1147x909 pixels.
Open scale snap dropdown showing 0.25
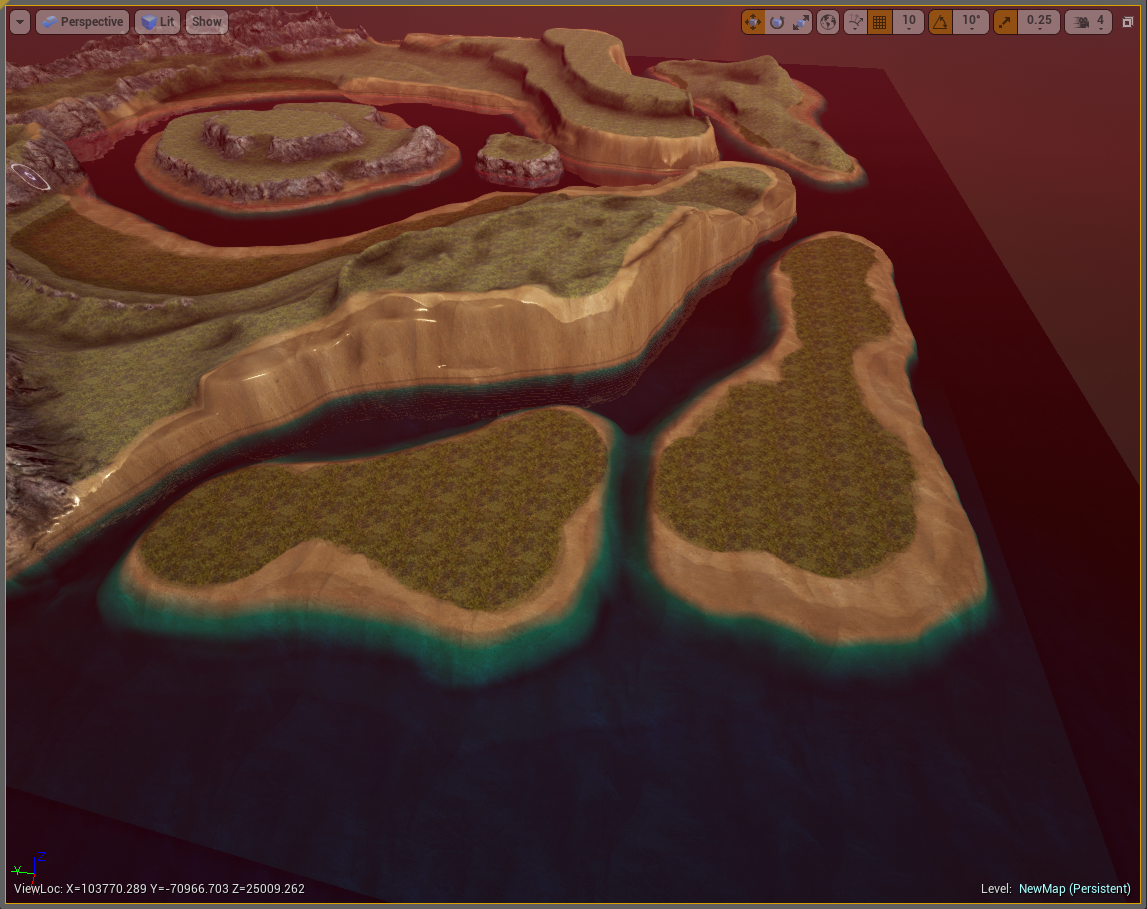[1039, 22]
